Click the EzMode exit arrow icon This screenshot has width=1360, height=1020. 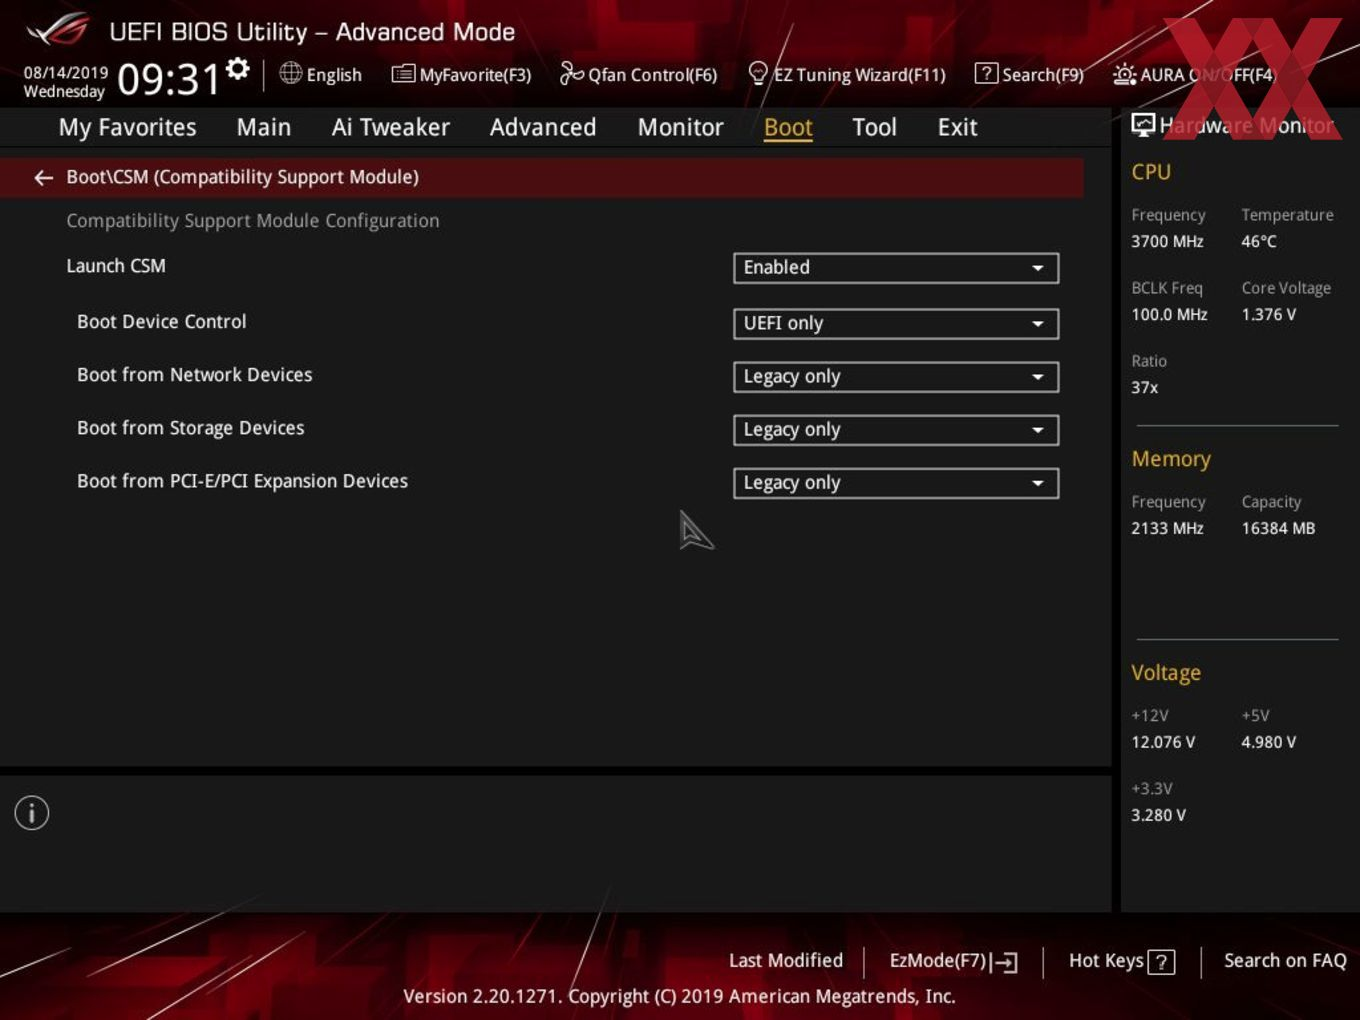coord(1005,962)
